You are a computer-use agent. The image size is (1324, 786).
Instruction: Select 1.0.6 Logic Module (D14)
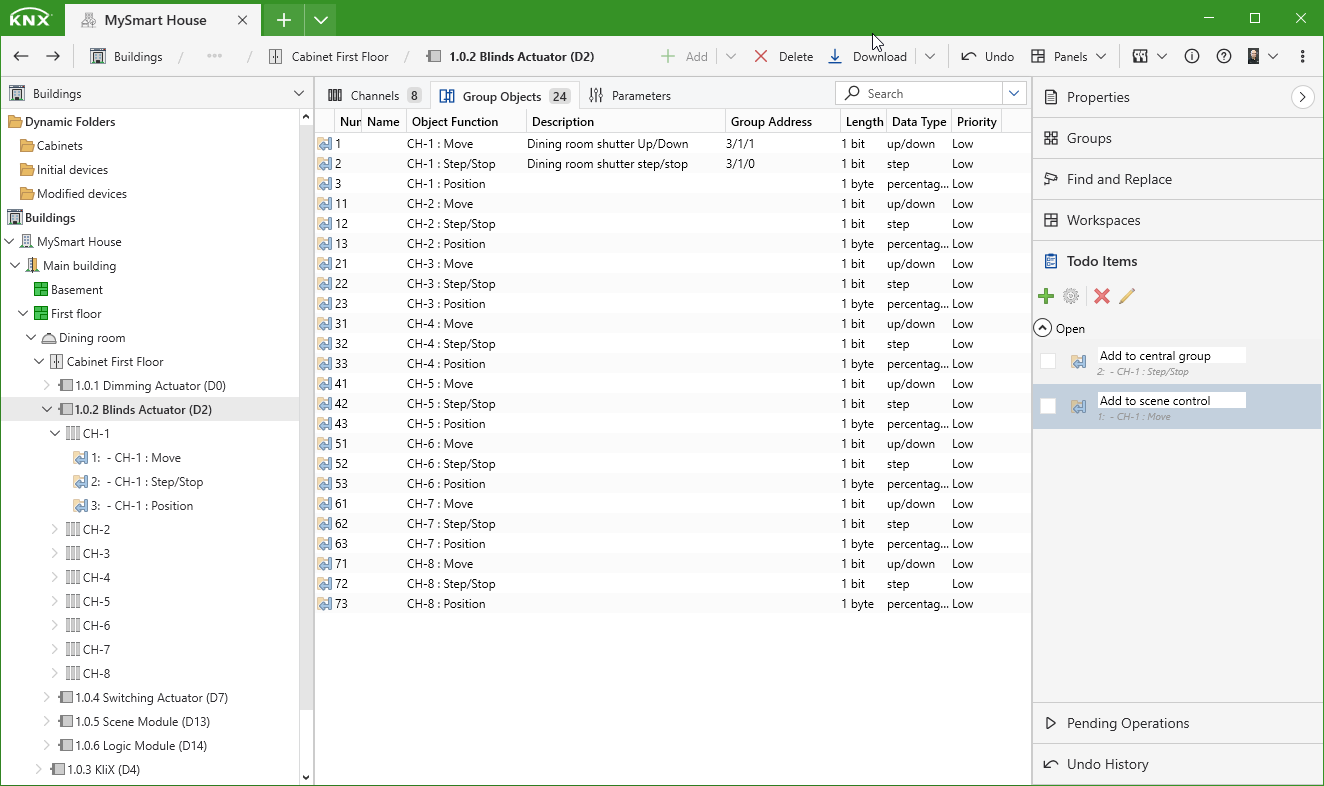tap(141, 746)
